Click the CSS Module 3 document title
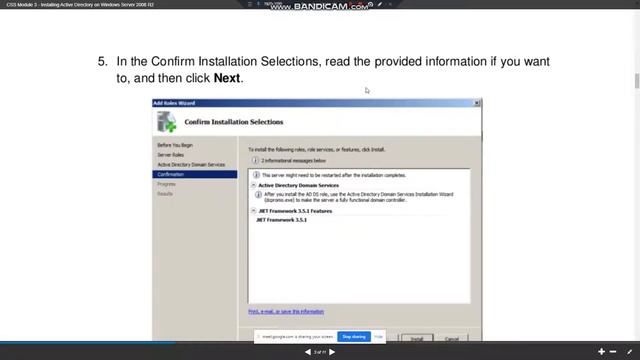The image size is (640, 360). click(80, 4)
